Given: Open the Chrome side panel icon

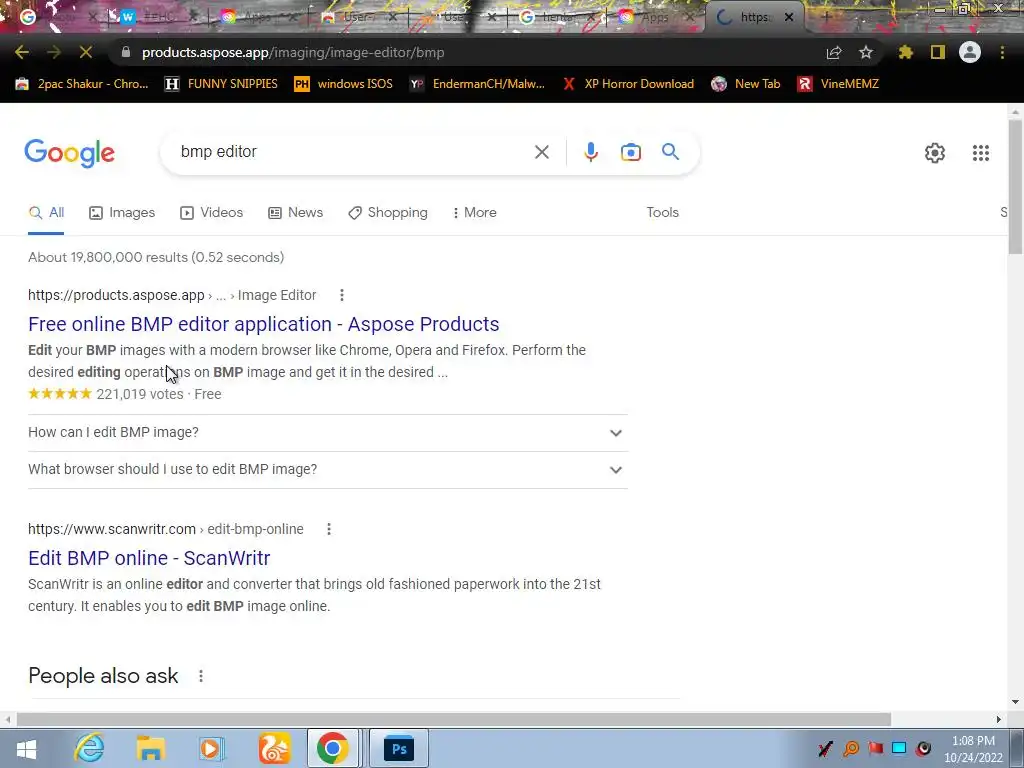Looking at the screenshot, I should point(938,52).
